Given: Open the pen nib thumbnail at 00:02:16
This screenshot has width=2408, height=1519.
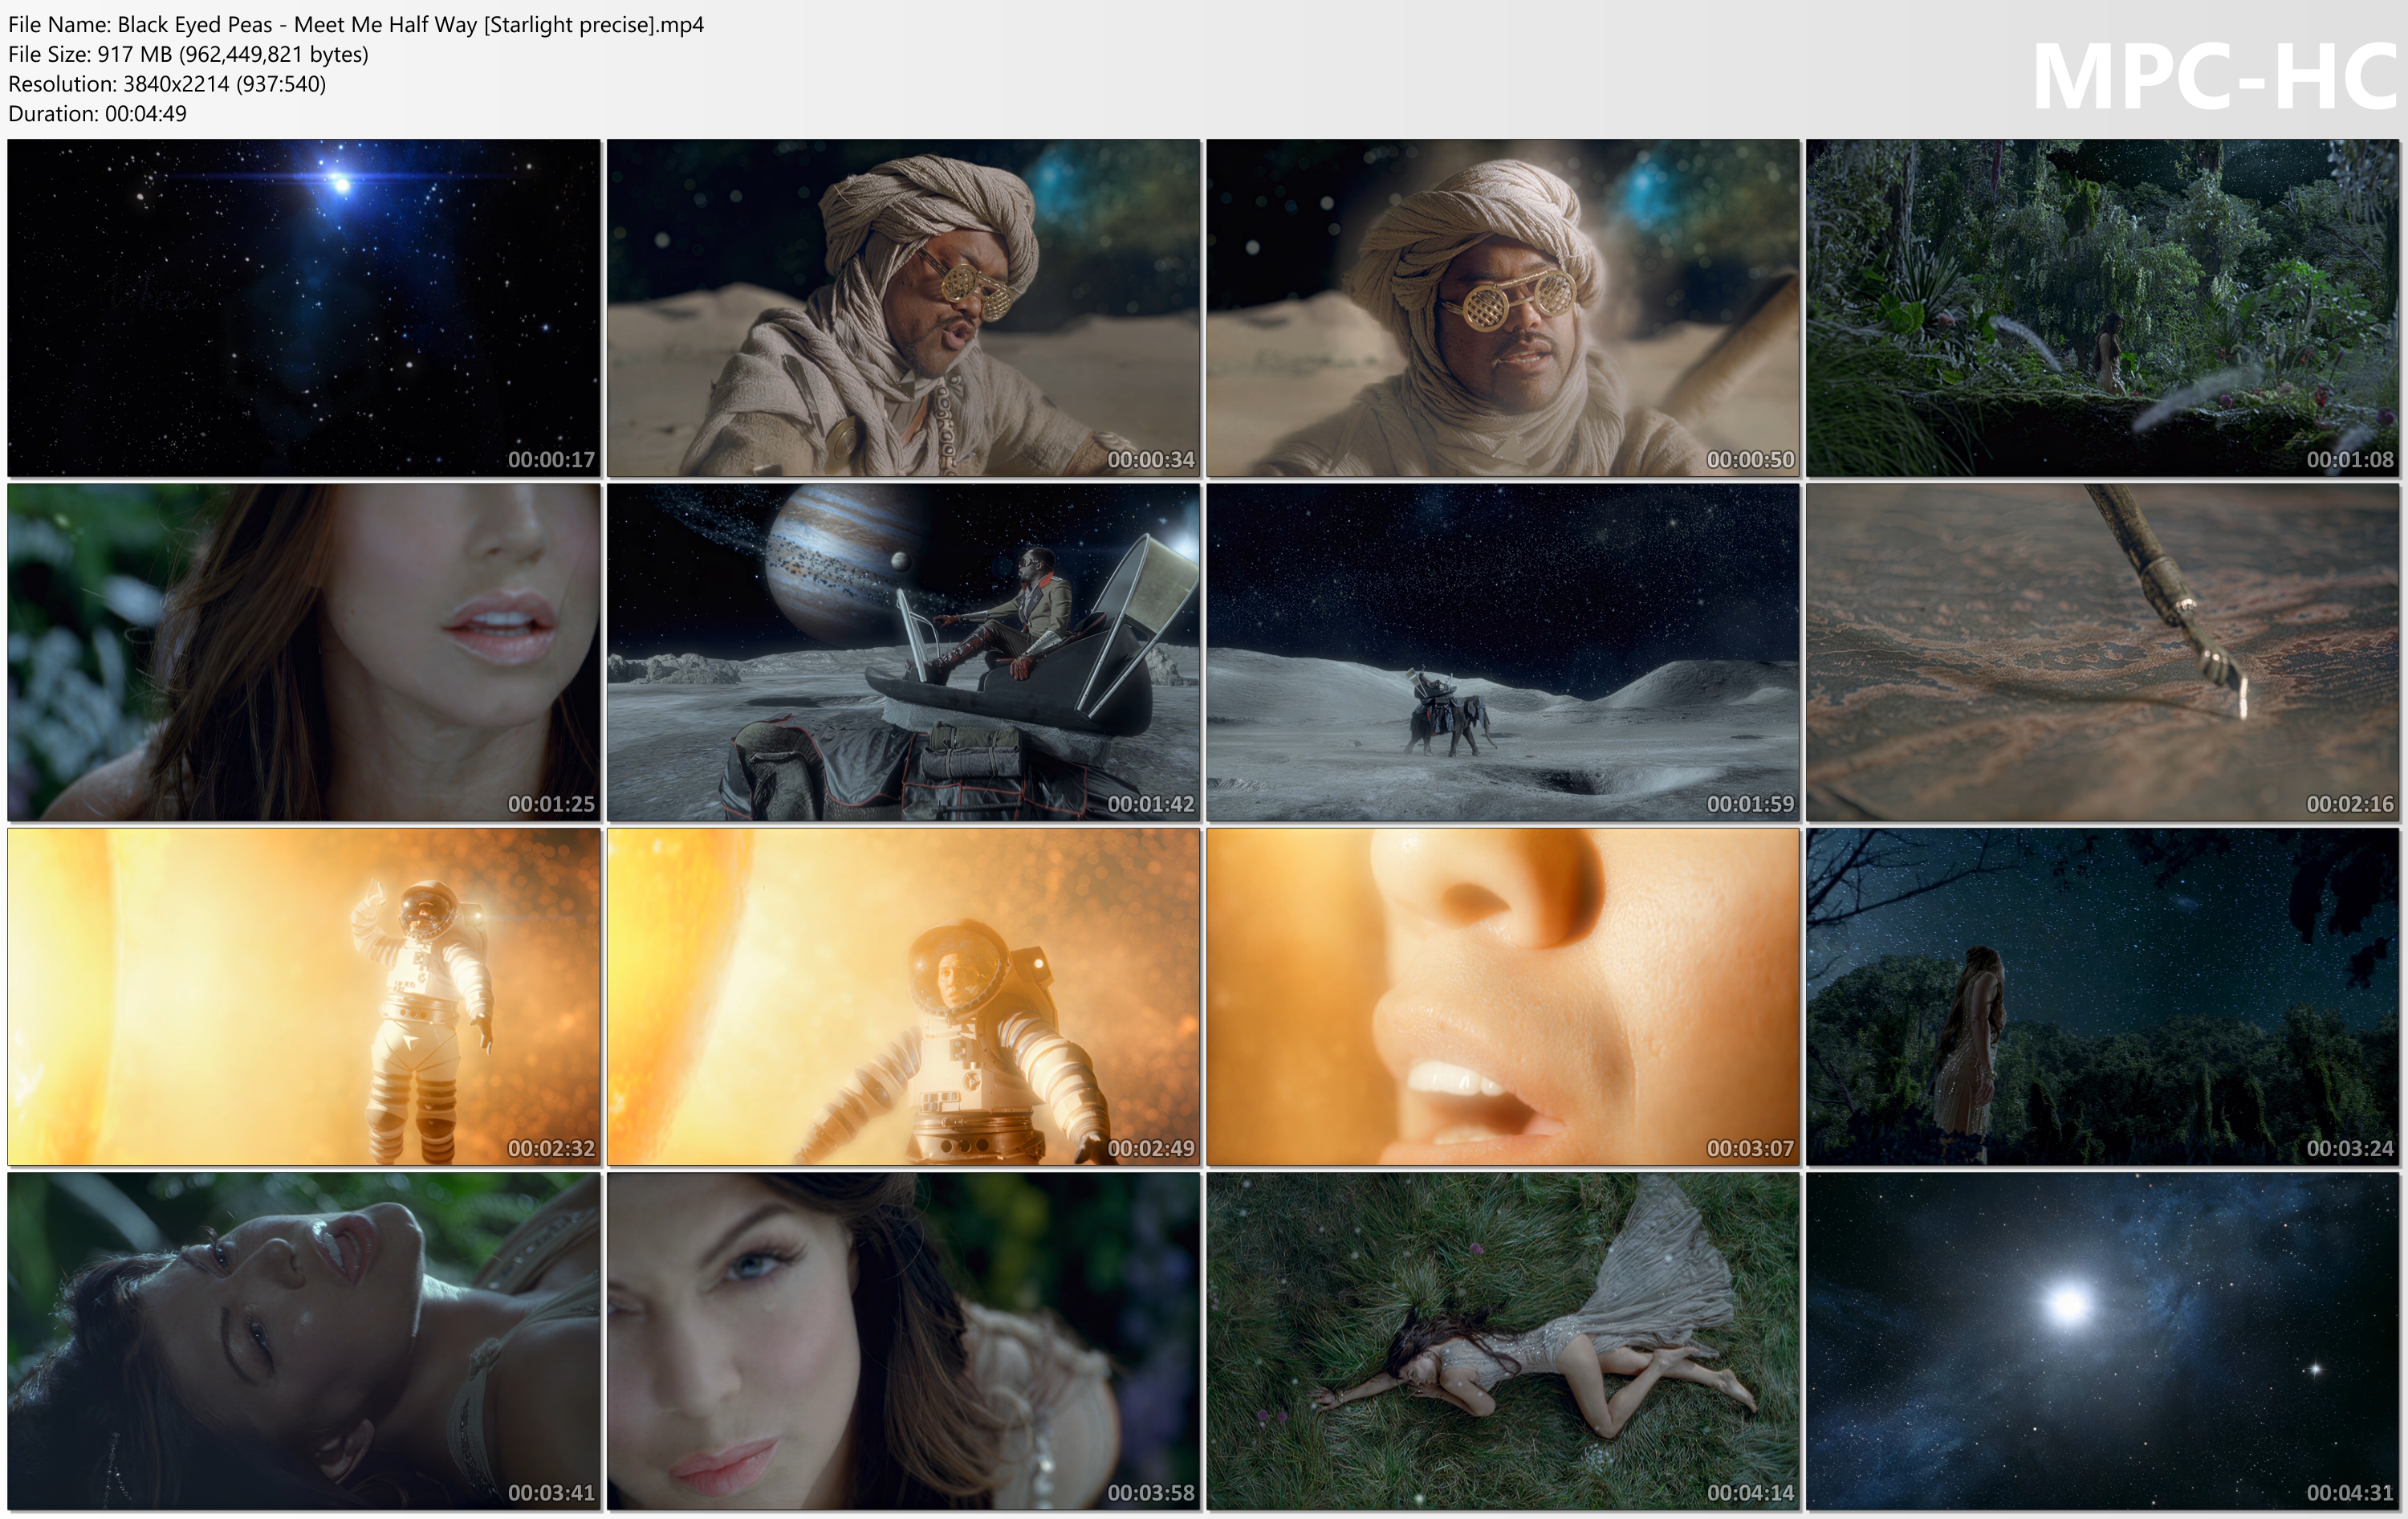Looking at the screenshot, I should [x=2103, y=652].
